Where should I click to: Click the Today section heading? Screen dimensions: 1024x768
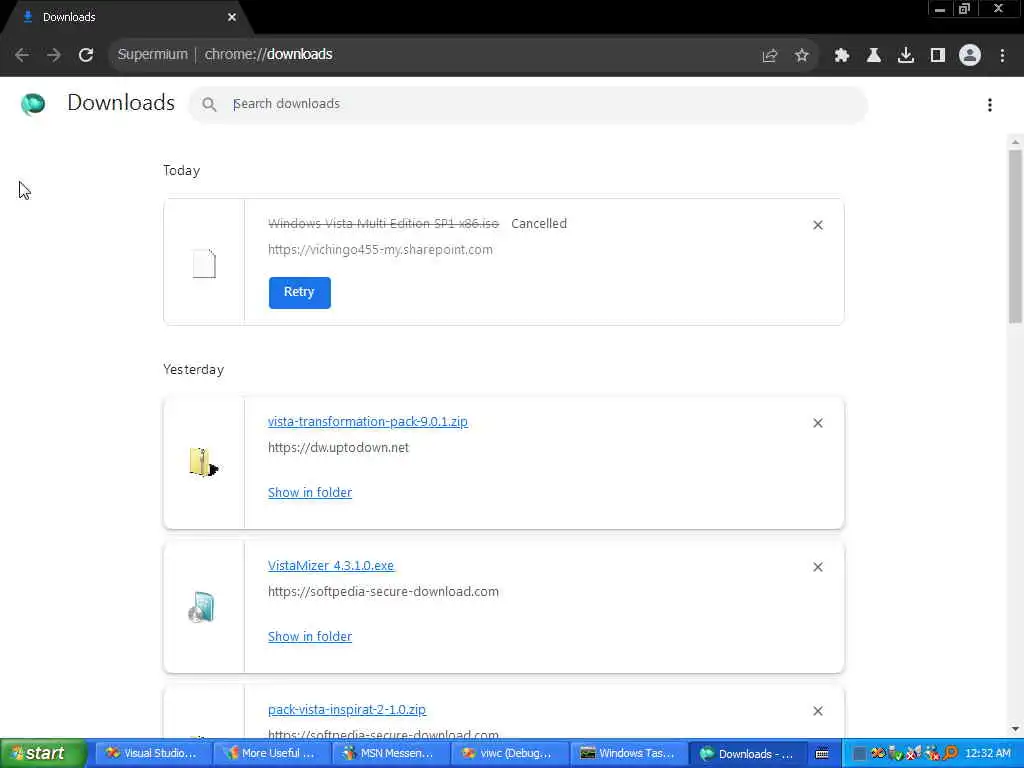coord(182,171)
